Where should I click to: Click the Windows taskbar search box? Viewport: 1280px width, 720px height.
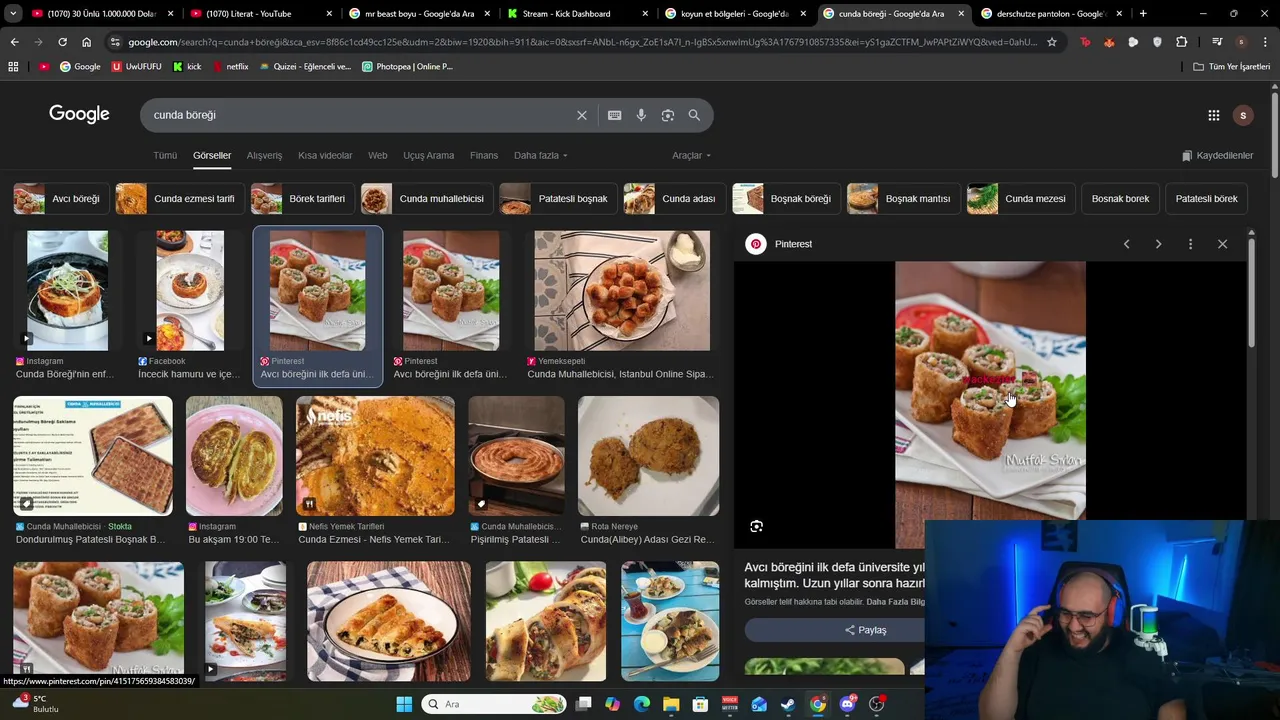click(x=494, y=704)
